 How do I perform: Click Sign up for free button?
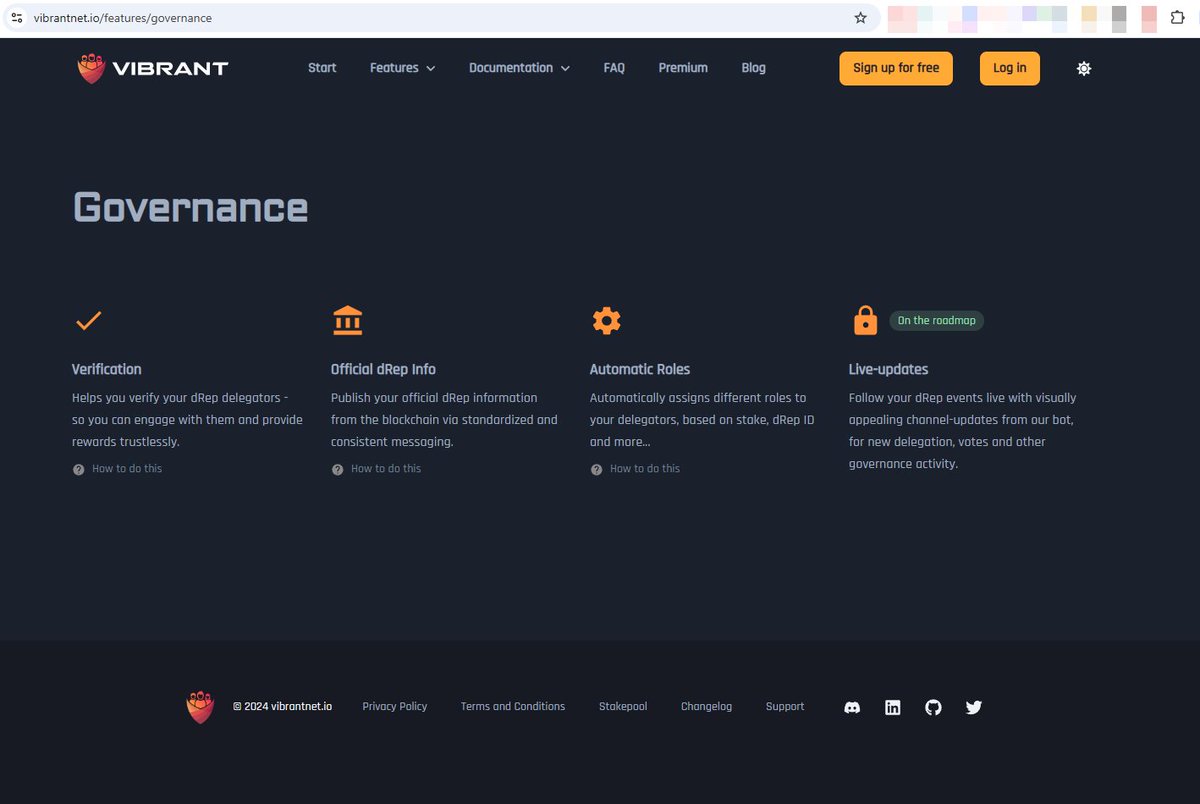point(896,68)
